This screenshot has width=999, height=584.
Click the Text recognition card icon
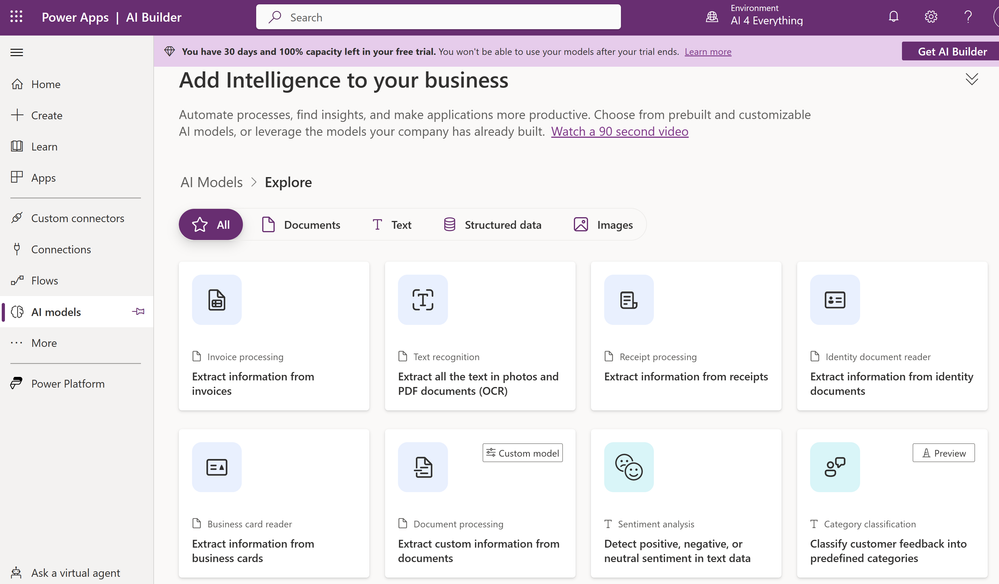pos(422,299)
